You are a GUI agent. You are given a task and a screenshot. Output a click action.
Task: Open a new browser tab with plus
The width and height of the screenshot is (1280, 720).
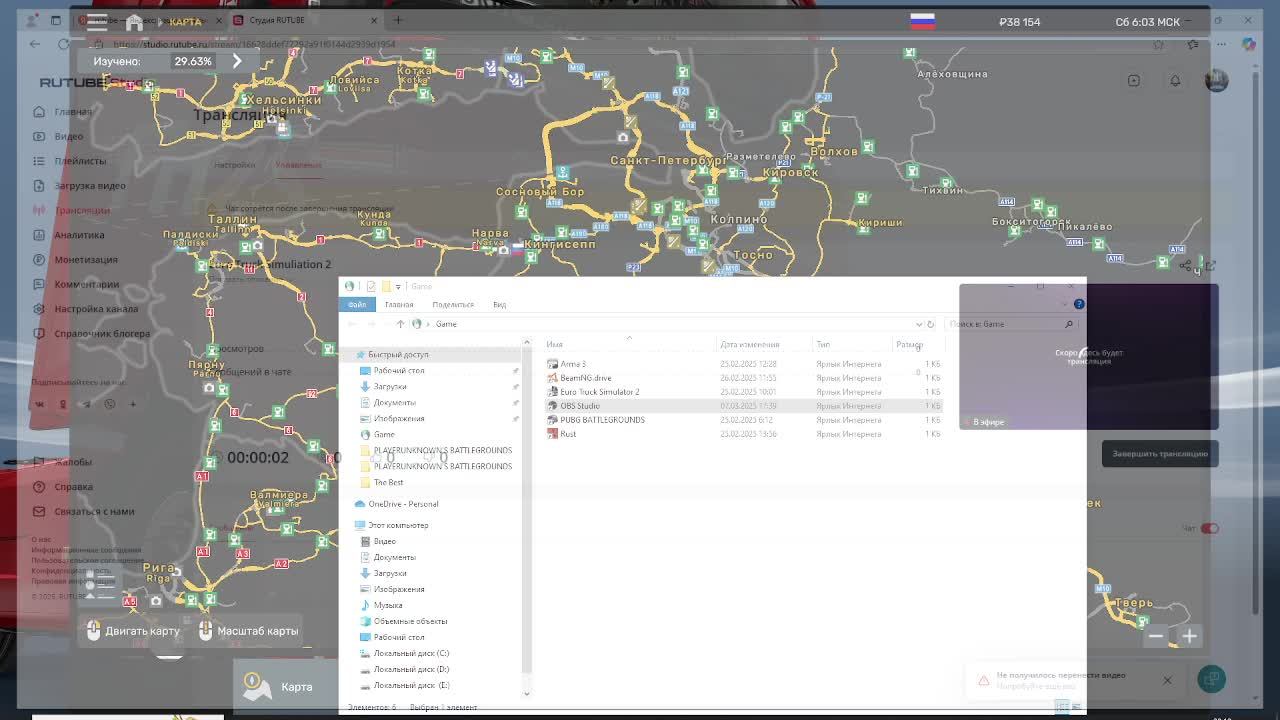pyautogui.click(x=398, y=20)
